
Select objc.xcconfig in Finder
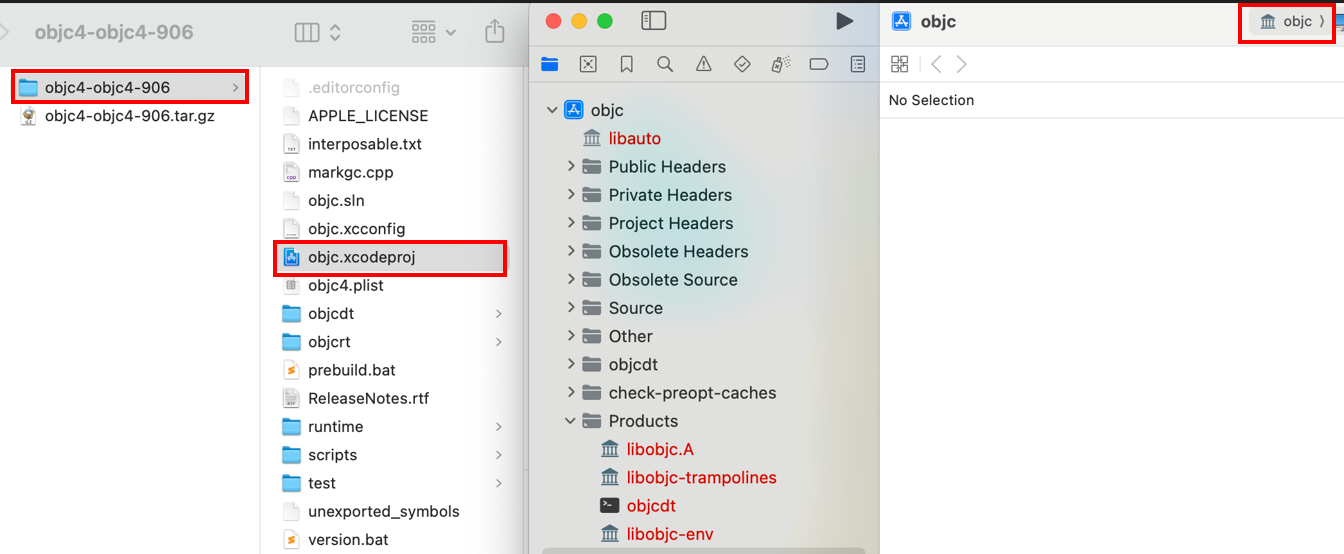coord(356,228)
